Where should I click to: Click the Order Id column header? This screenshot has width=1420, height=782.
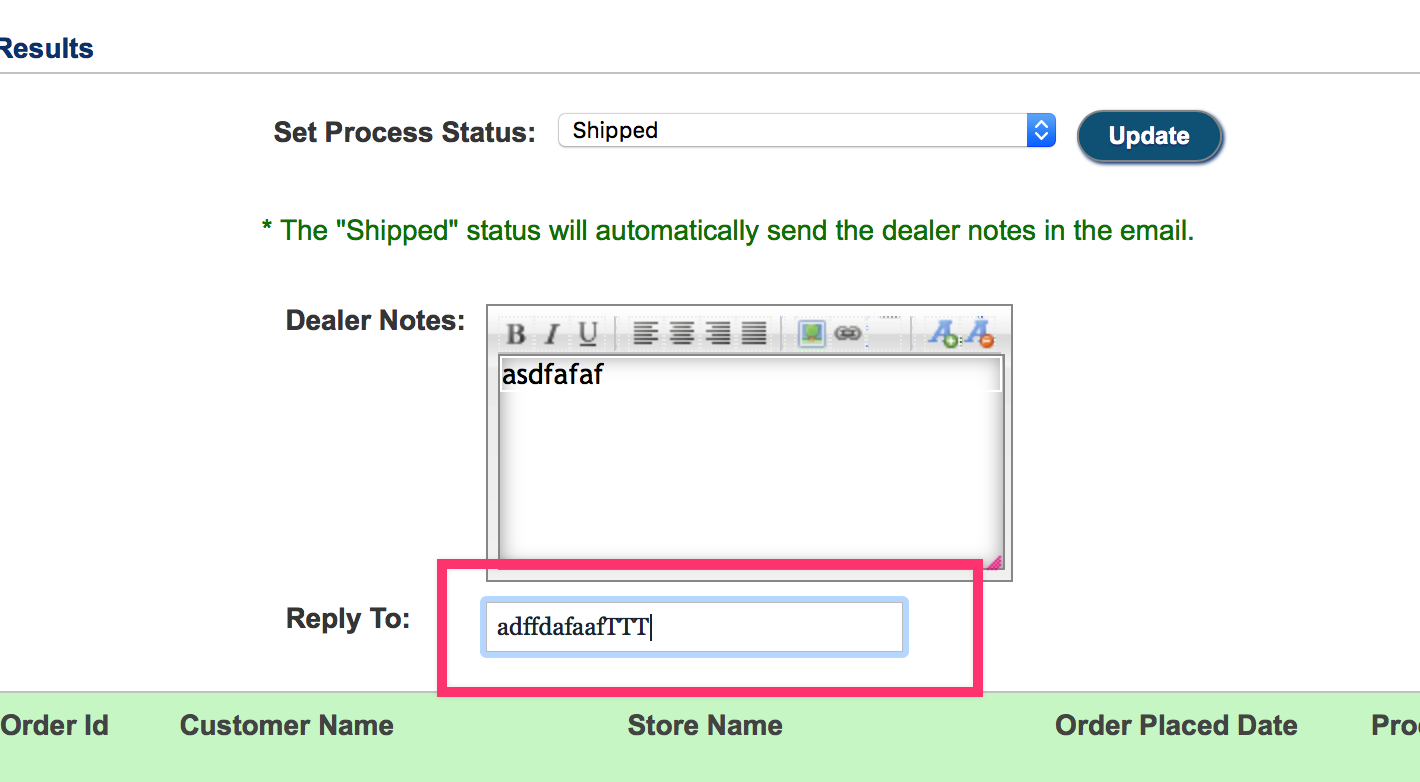click(x=54, y=725)
